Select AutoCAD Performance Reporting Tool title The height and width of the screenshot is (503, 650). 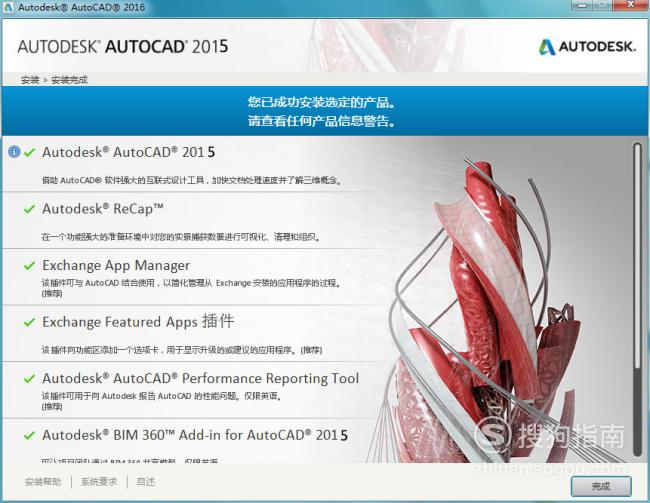pos(201,379)
